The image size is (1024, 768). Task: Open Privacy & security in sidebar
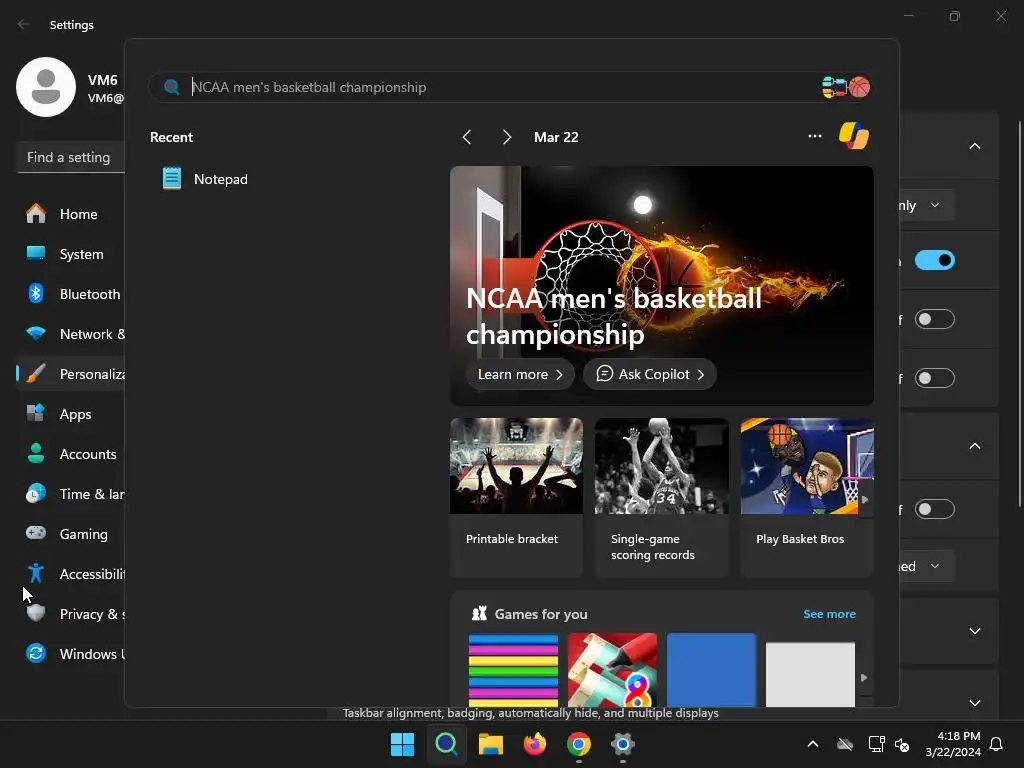pyautogui.click(x=71, y=614)
